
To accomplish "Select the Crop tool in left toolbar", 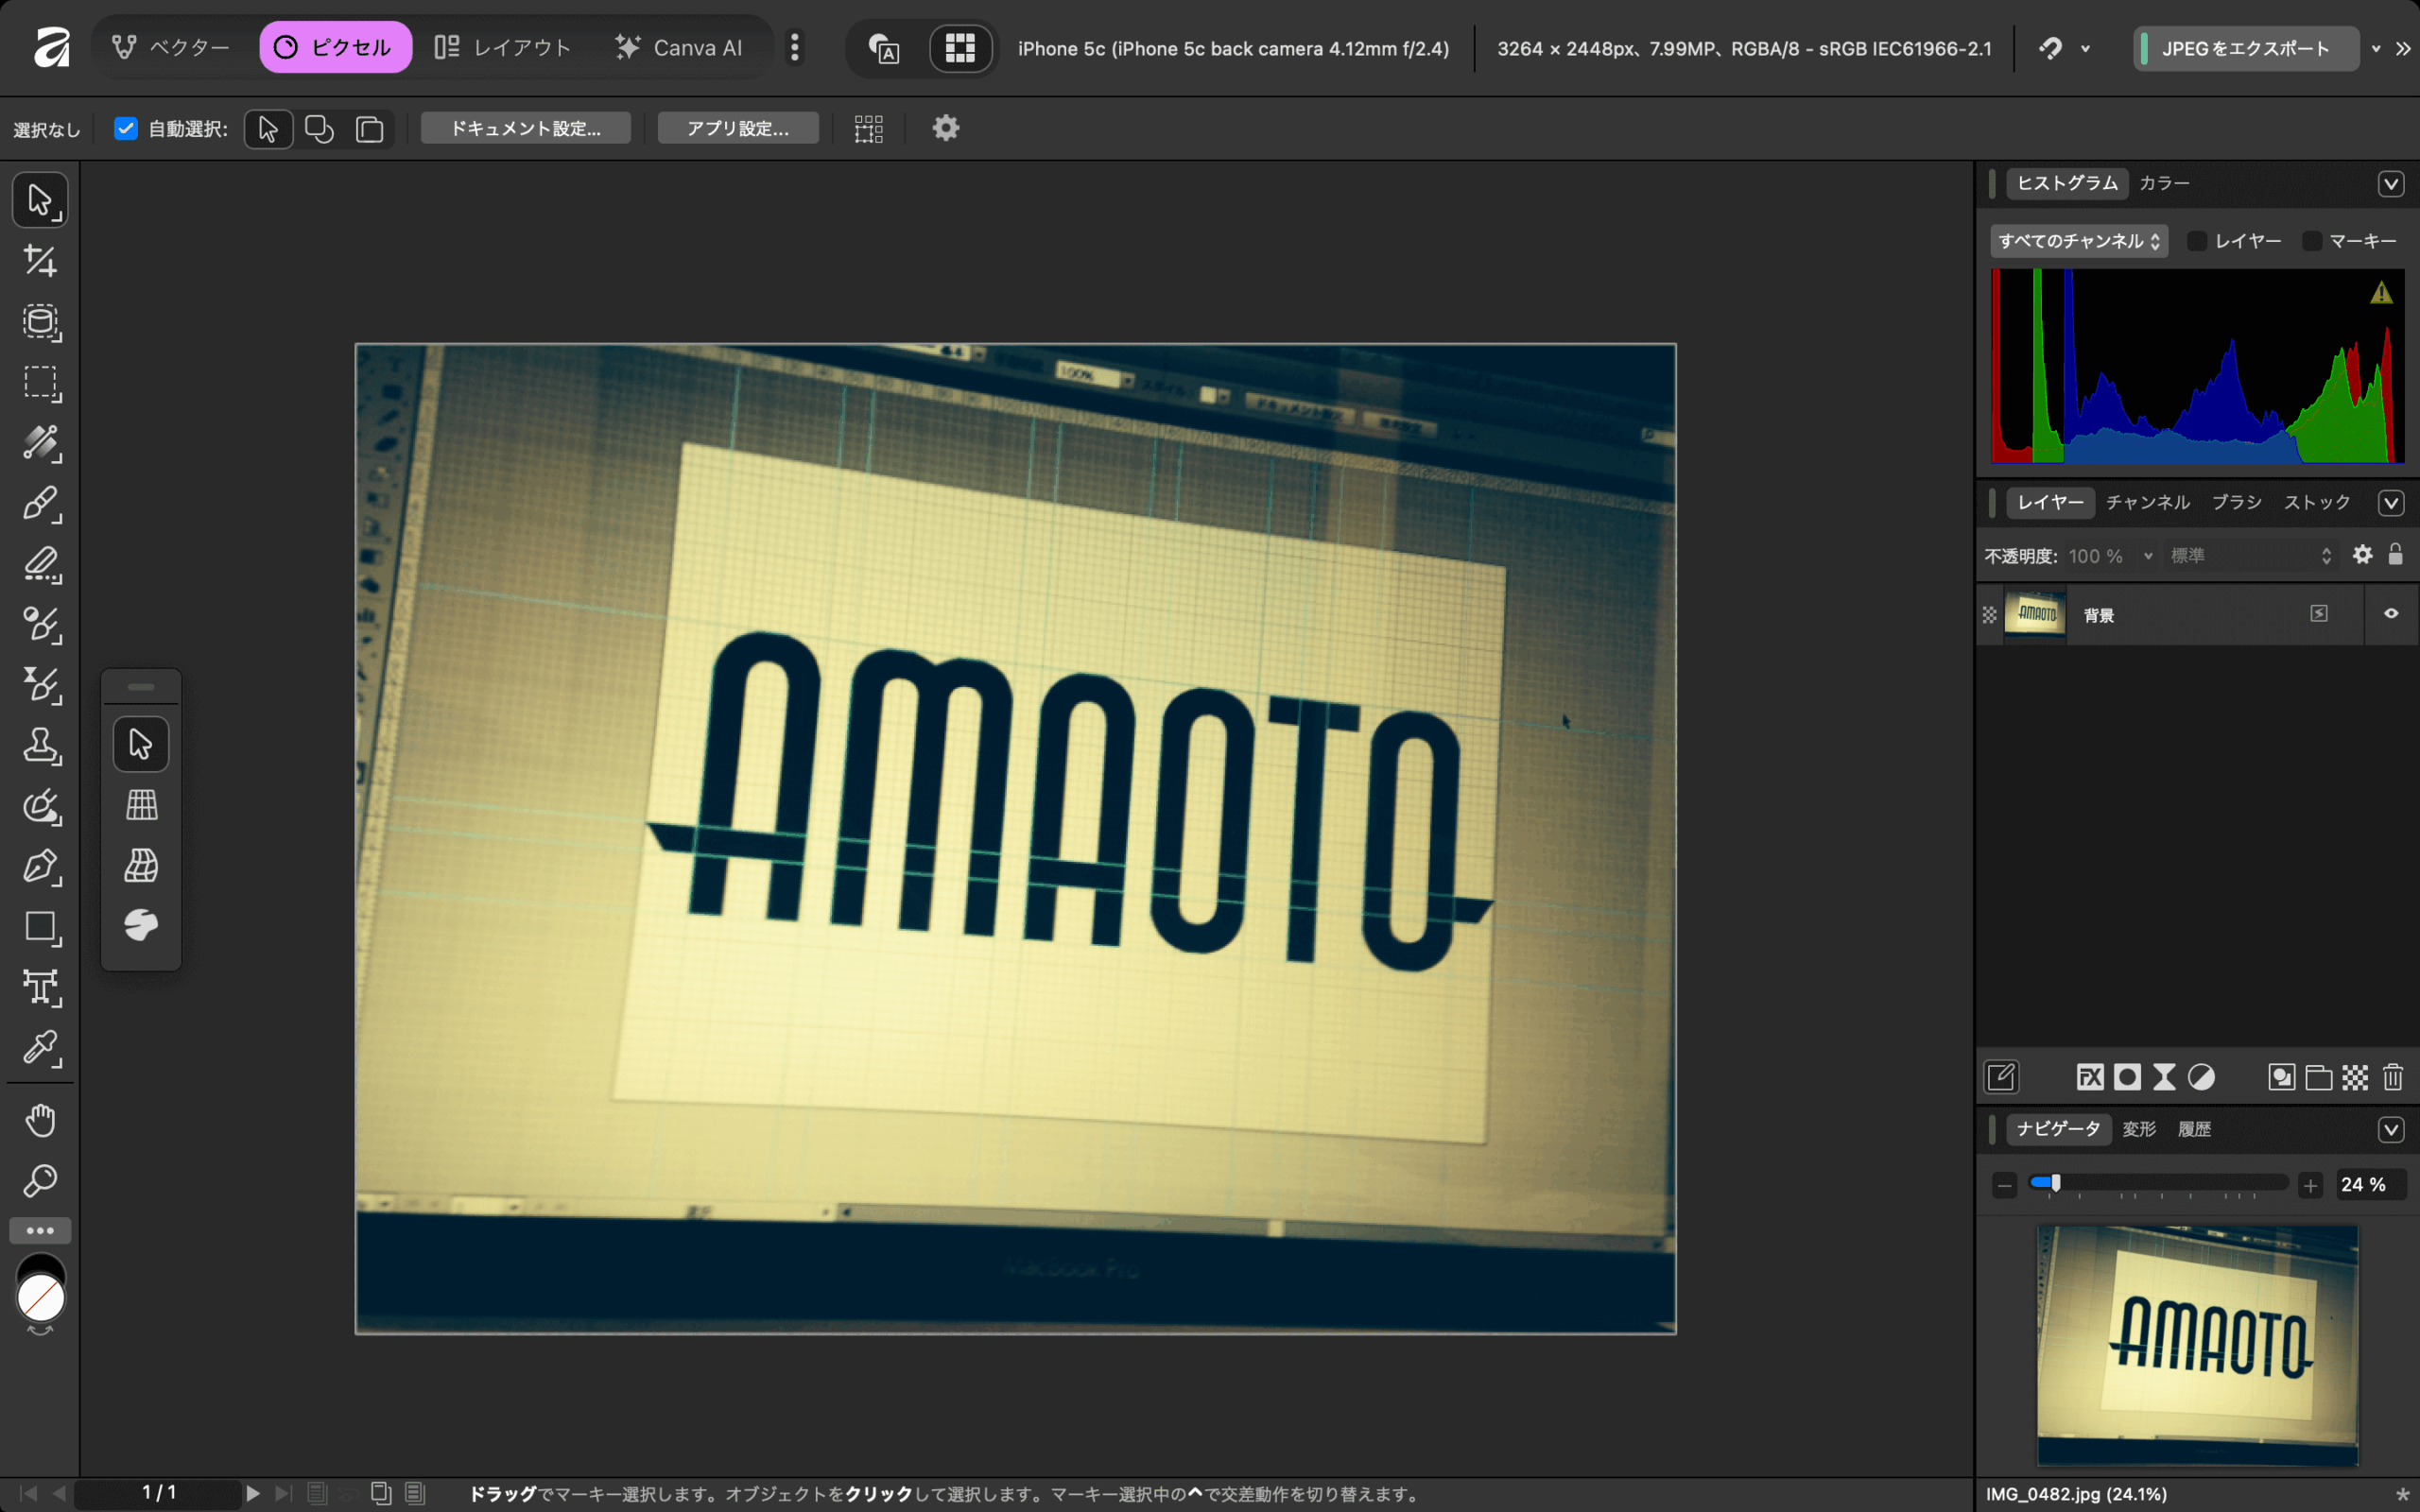I will tap(40, 261).
